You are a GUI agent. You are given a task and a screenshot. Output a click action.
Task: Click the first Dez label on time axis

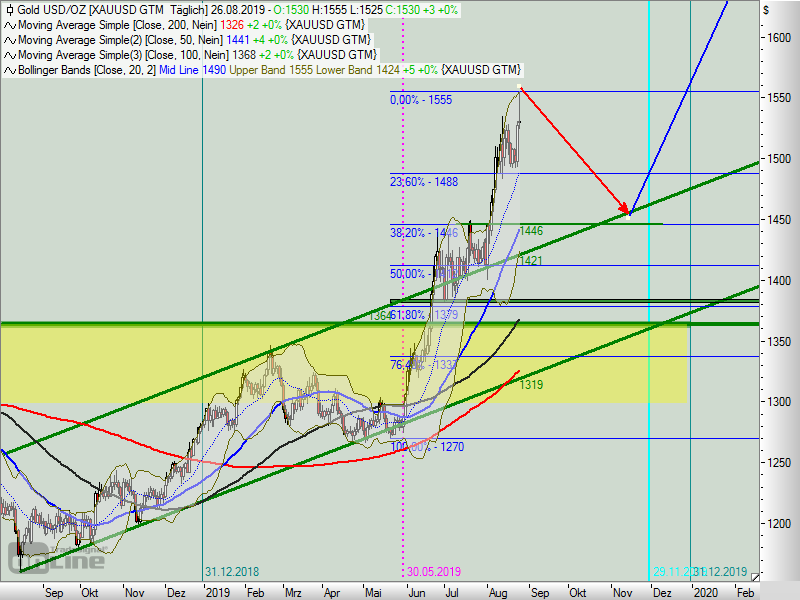tap(176, 592)
